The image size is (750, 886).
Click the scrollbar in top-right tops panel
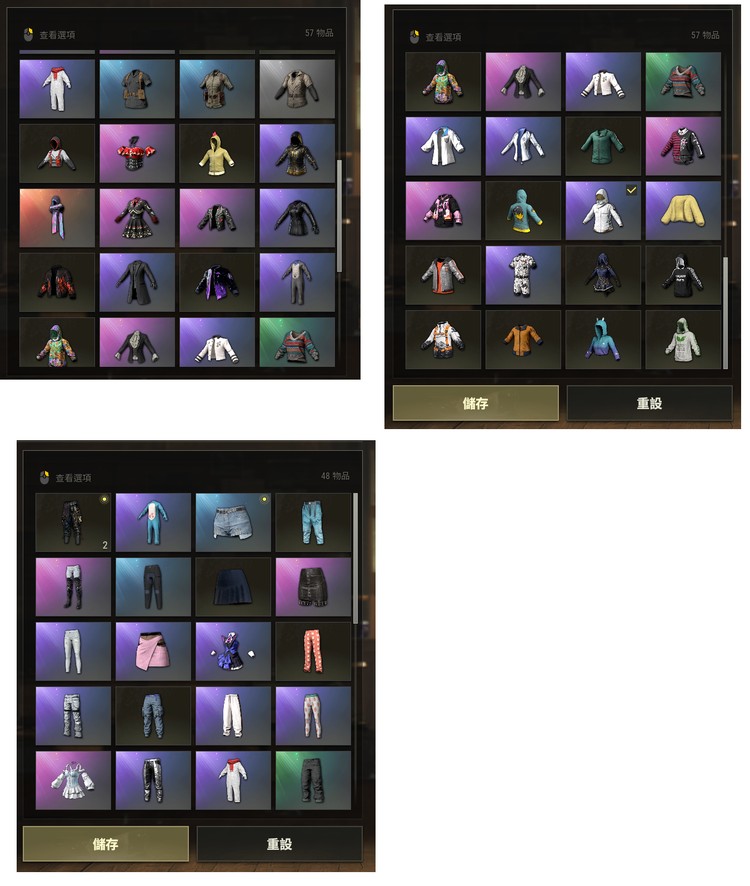pos(726,313)
